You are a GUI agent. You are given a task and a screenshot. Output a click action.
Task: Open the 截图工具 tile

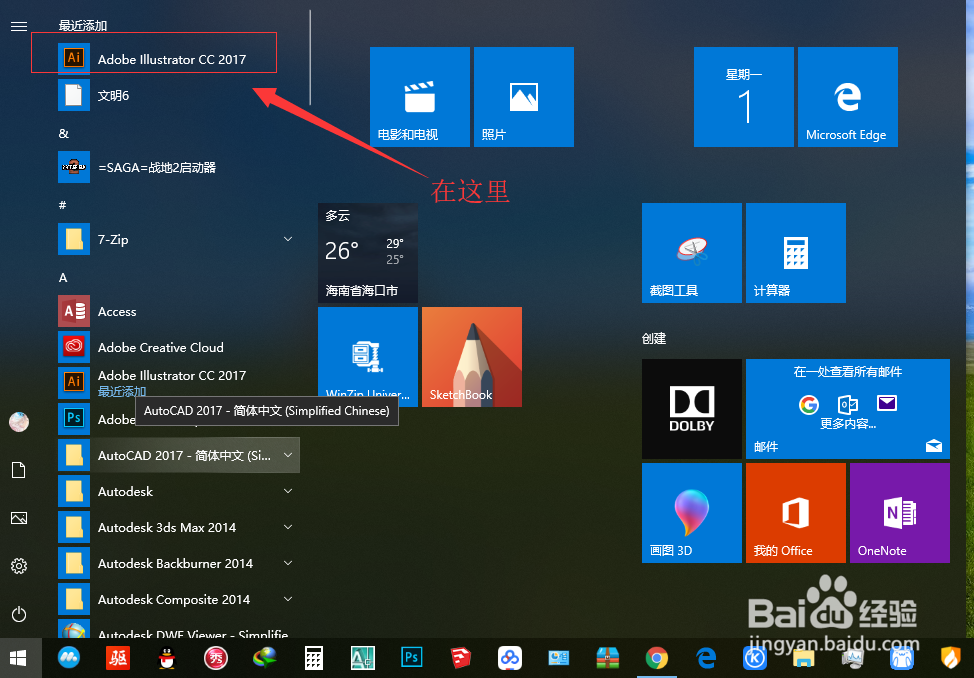[692, 253]
